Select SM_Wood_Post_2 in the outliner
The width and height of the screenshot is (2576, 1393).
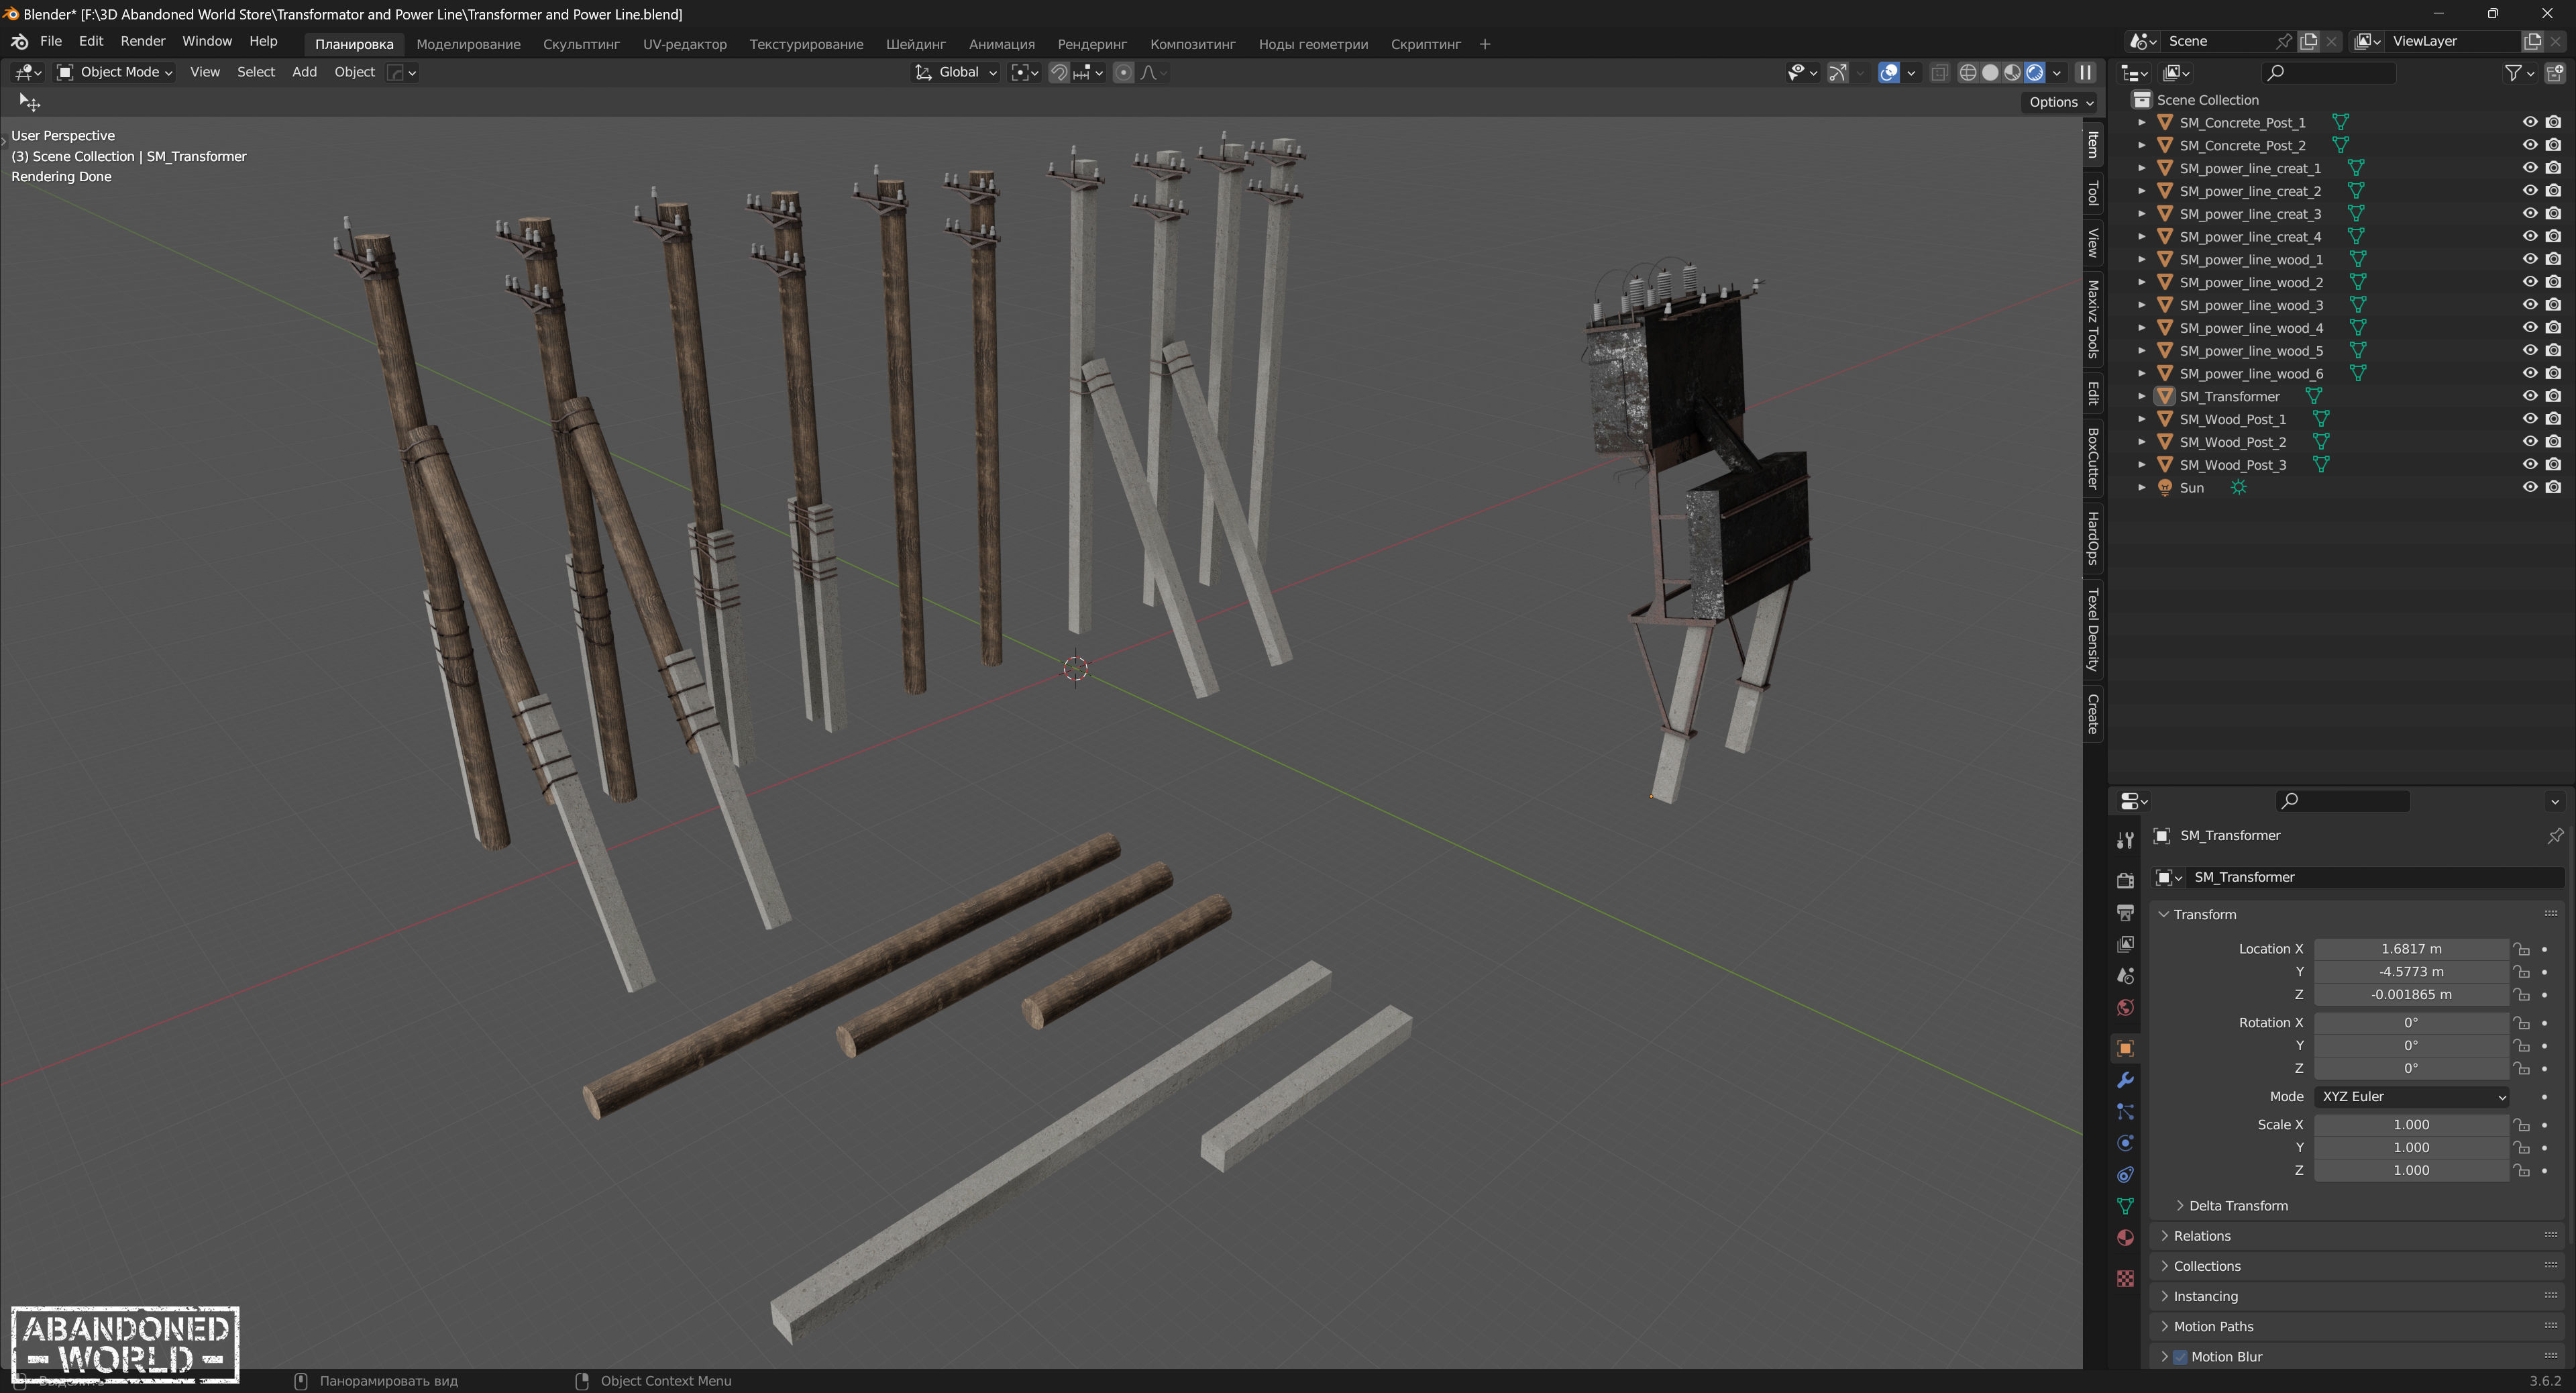2232,442
